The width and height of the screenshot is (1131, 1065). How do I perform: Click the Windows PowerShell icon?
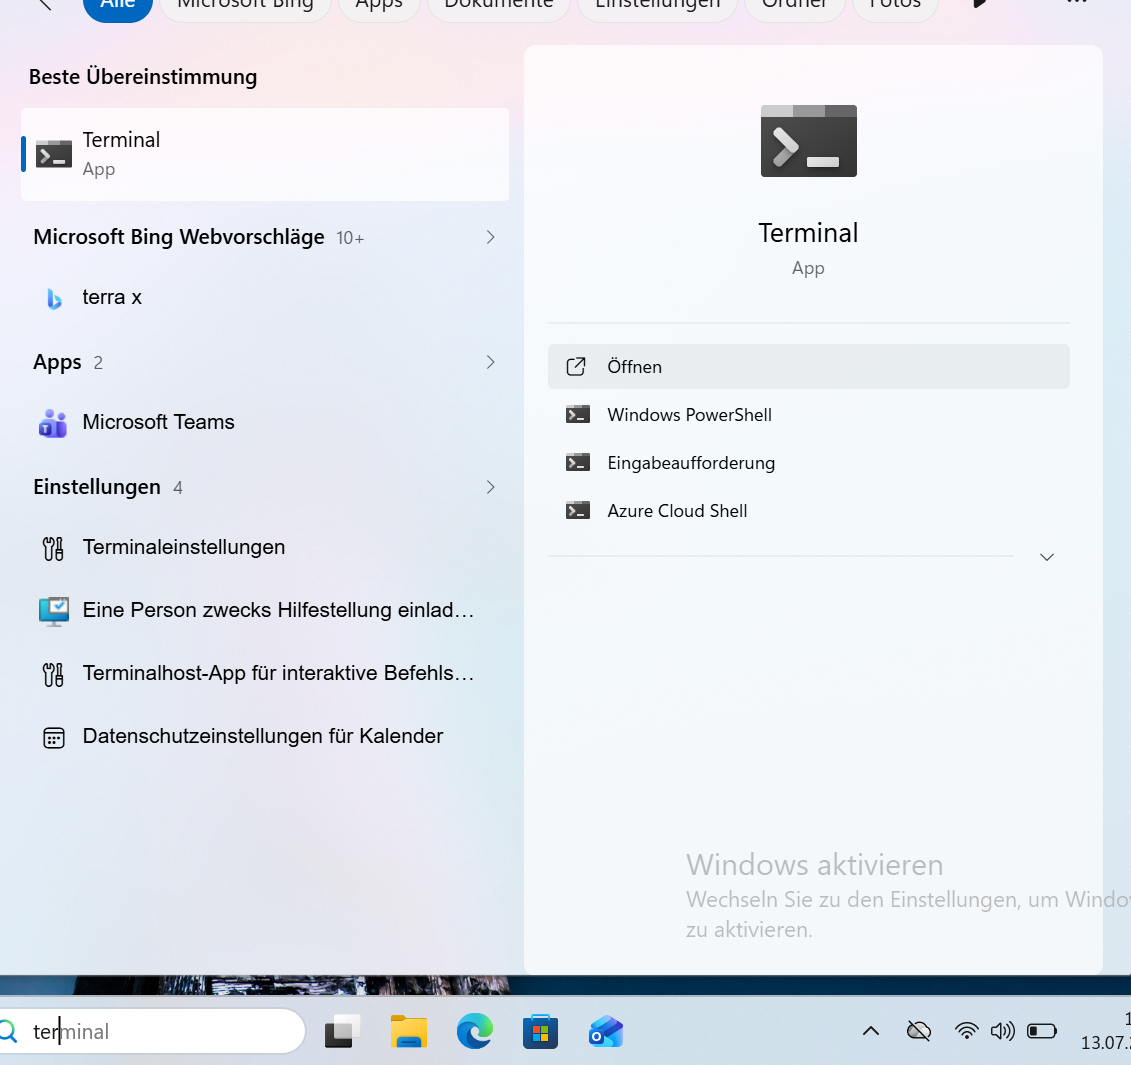coord(577,414)
